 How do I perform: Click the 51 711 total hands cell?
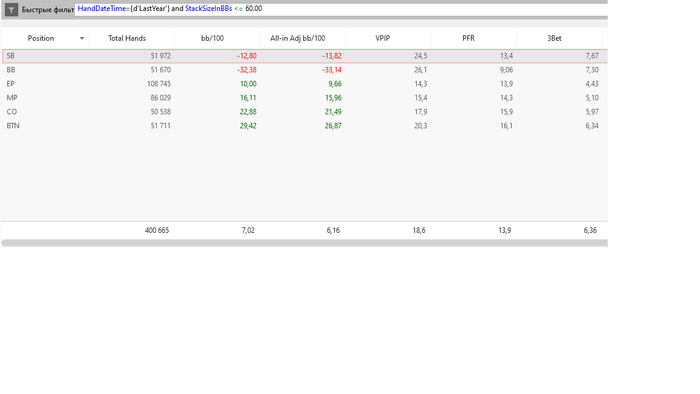click(161, 126)
